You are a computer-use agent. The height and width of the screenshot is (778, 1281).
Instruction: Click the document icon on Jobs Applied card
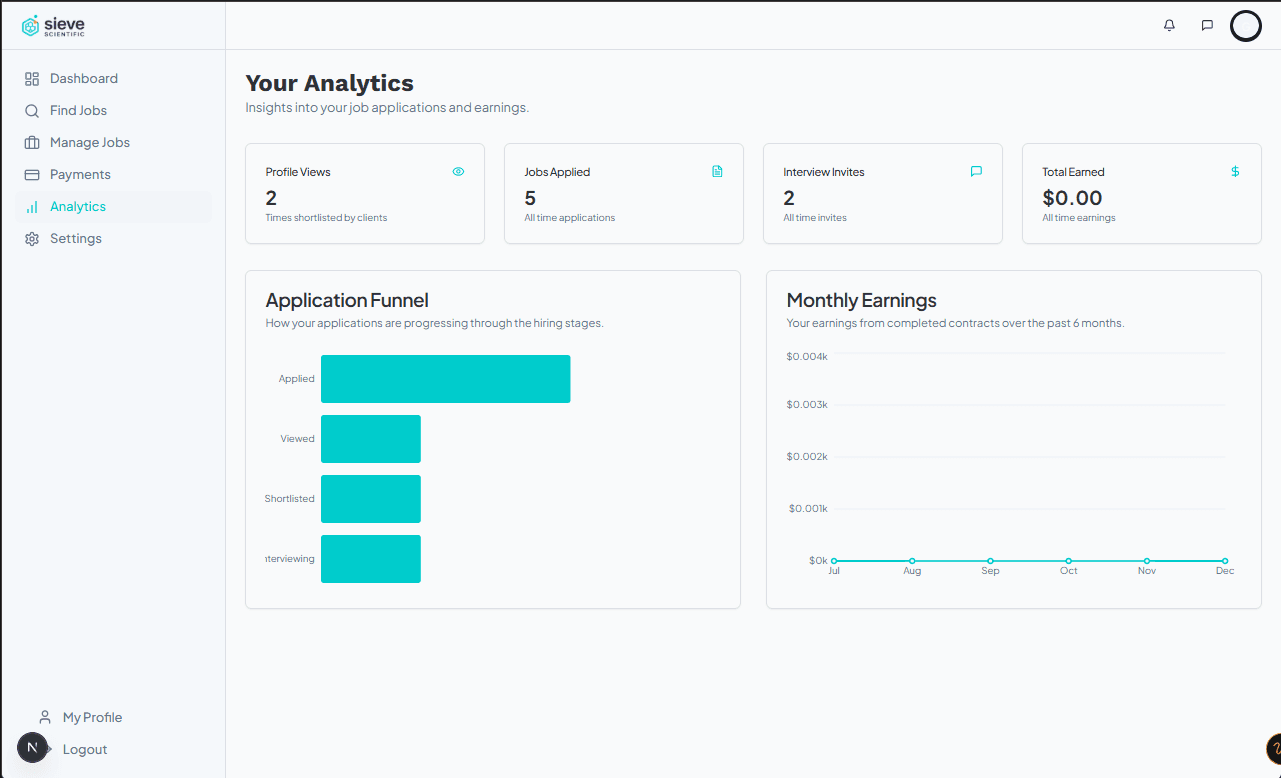pos(717,171)
